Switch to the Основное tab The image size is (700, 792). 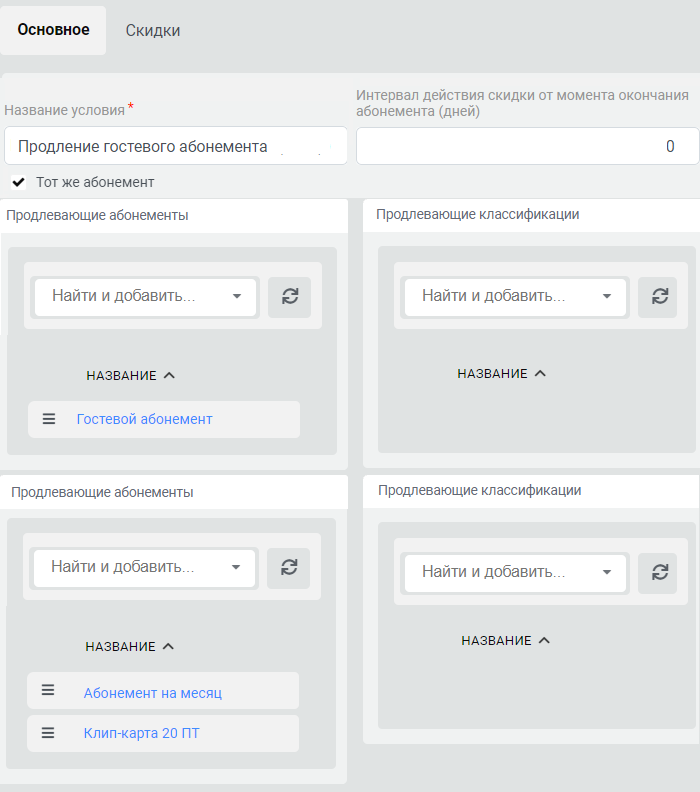click(x=53, y=30)
